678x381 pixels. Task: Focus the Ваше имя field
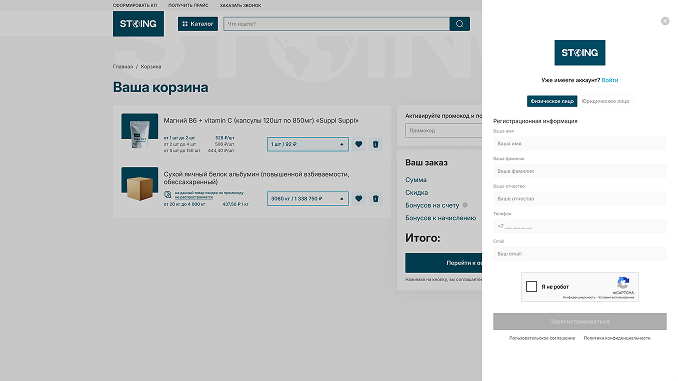[x=579, y=144]
